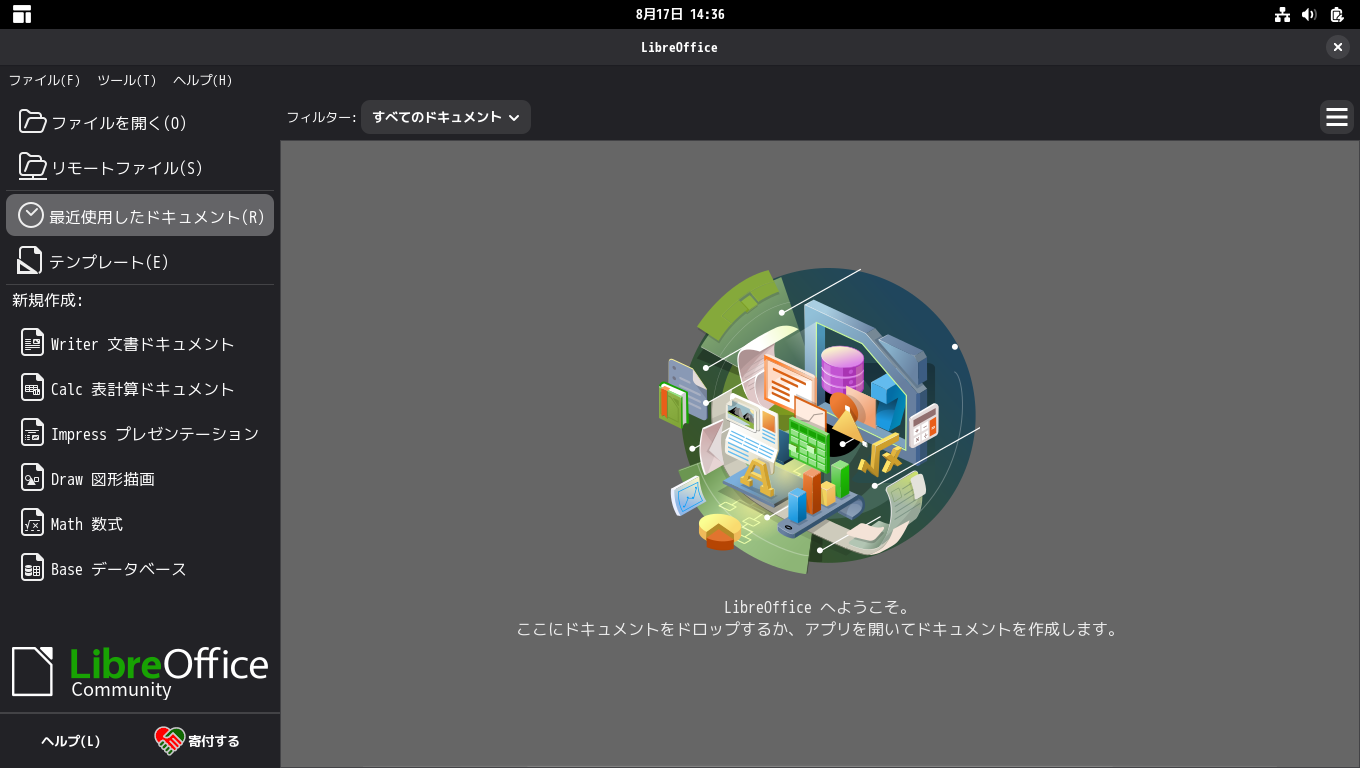Image resolution: width=1360 pixels, height=768 pixels.
Task: Open the ファイル(F) menu
Action: (44, 80)
